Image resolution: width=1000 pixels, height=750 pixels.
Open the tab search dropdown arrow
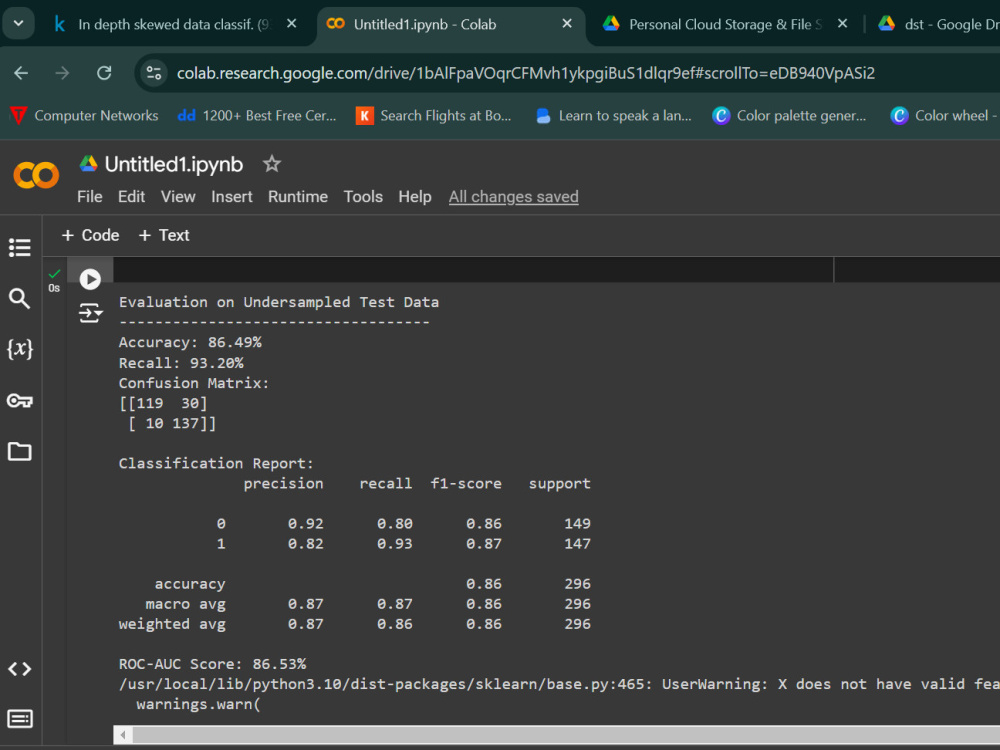click(x=18, y=24)
